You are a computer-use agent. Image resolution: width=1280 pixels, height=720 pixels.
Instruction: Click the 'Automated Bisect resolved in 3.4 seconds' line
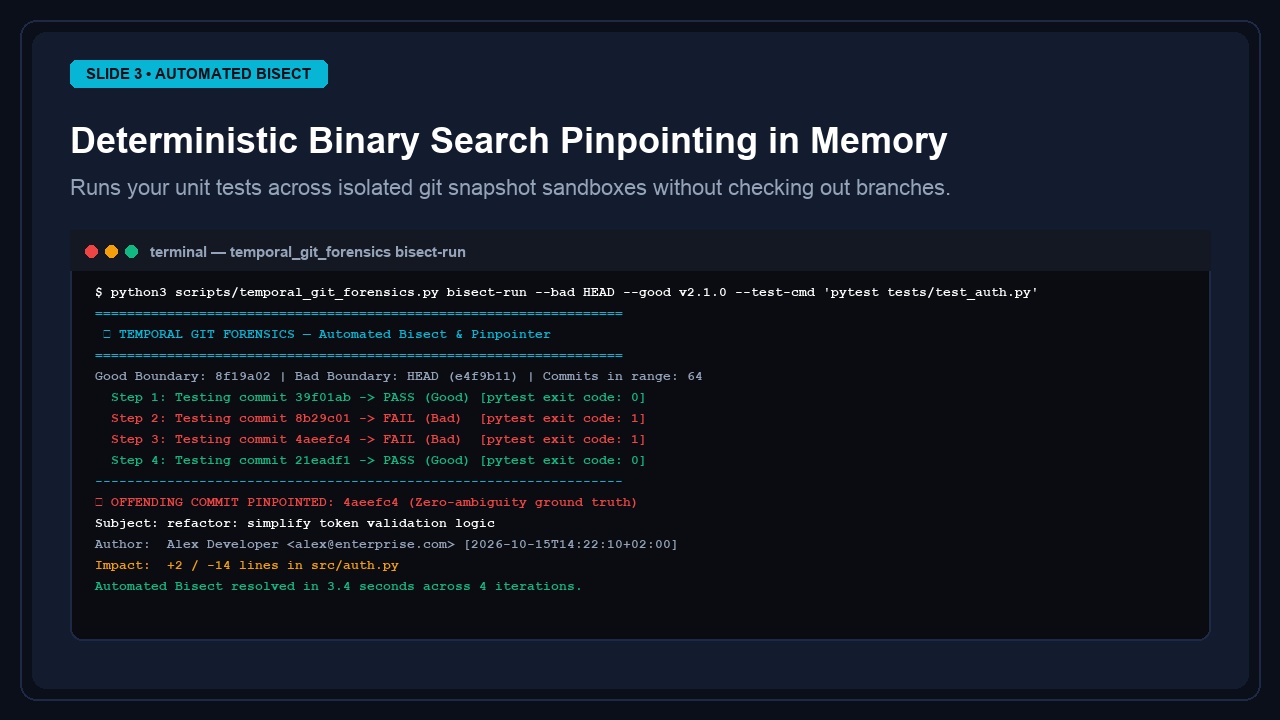coord(338,587)
